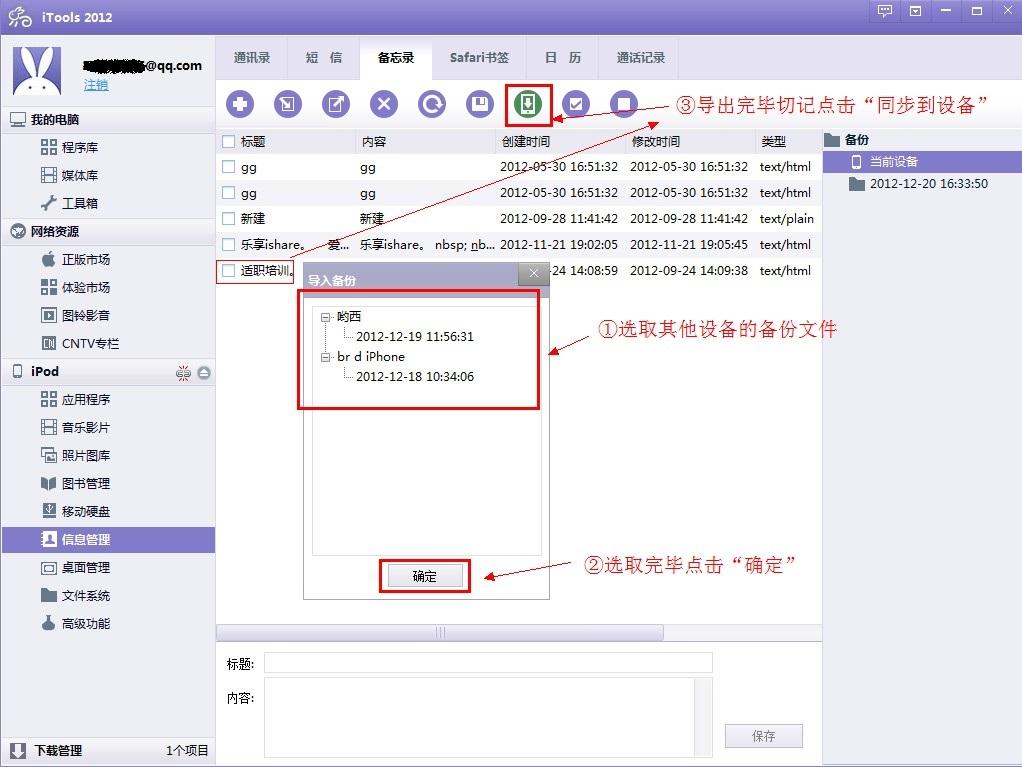The image size is (1022, 767).
Task: Toggle the header checkbox beside 标题
Action: (x=229, y=142)
